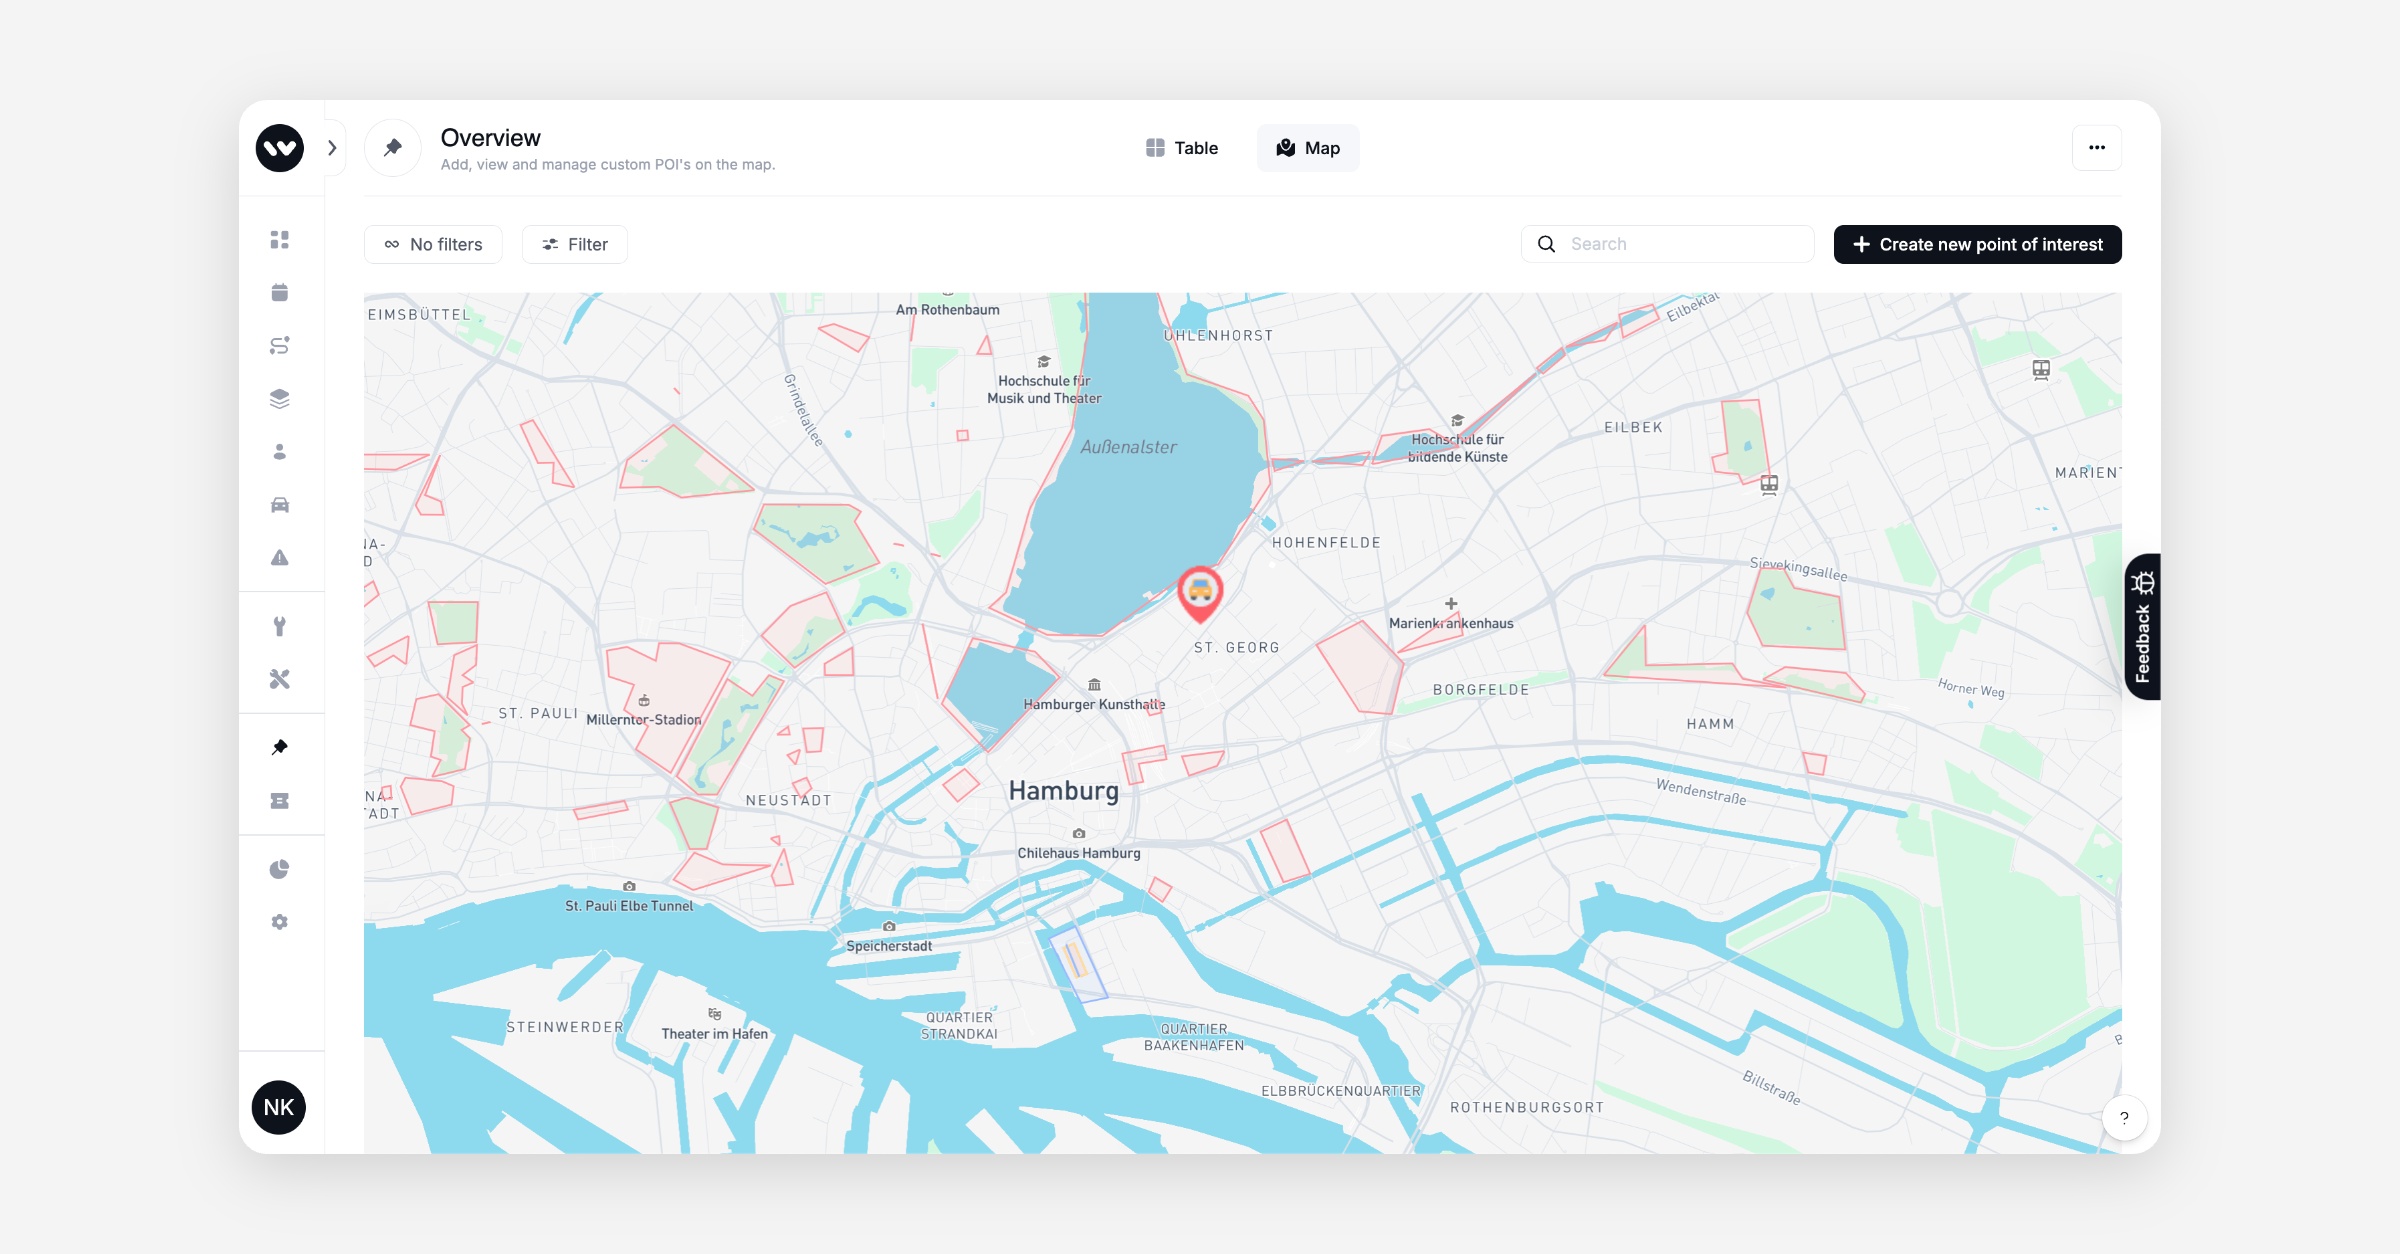Click the layers stack sidebar icon
Viewport: 2400px width, 1254px height.
(280, 399)
